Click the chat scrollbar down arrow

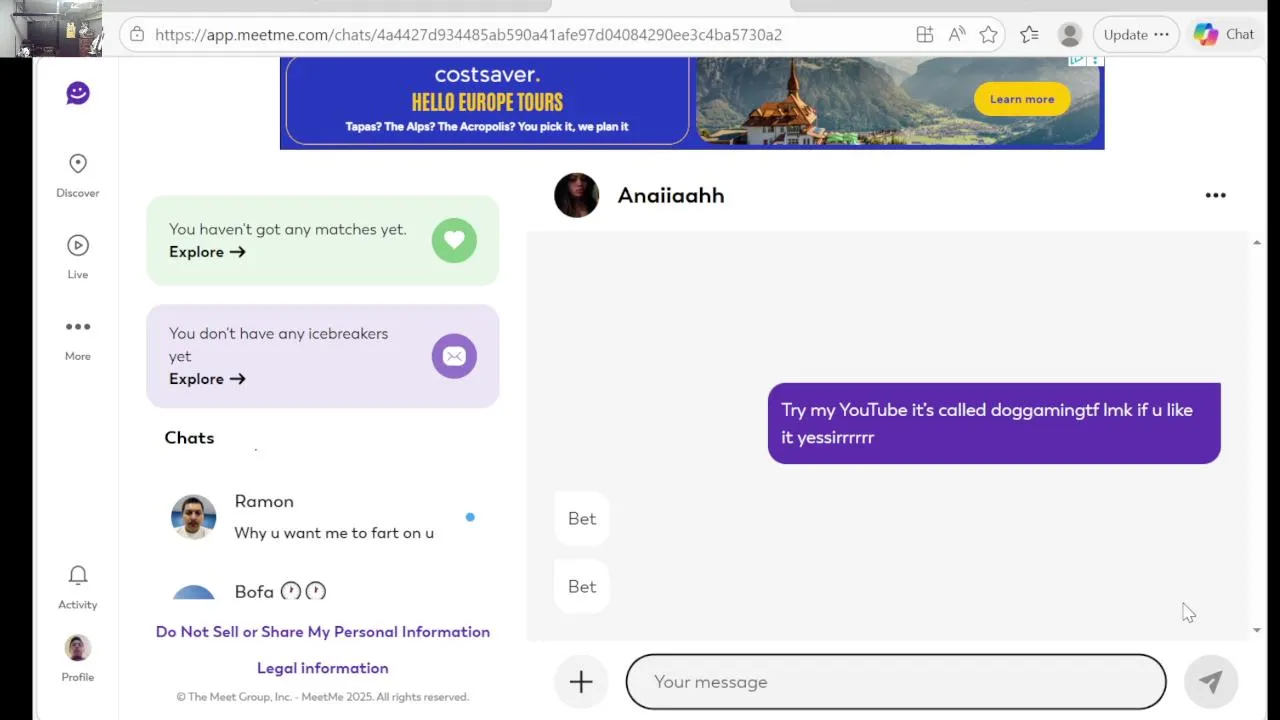coord(1257,630)
